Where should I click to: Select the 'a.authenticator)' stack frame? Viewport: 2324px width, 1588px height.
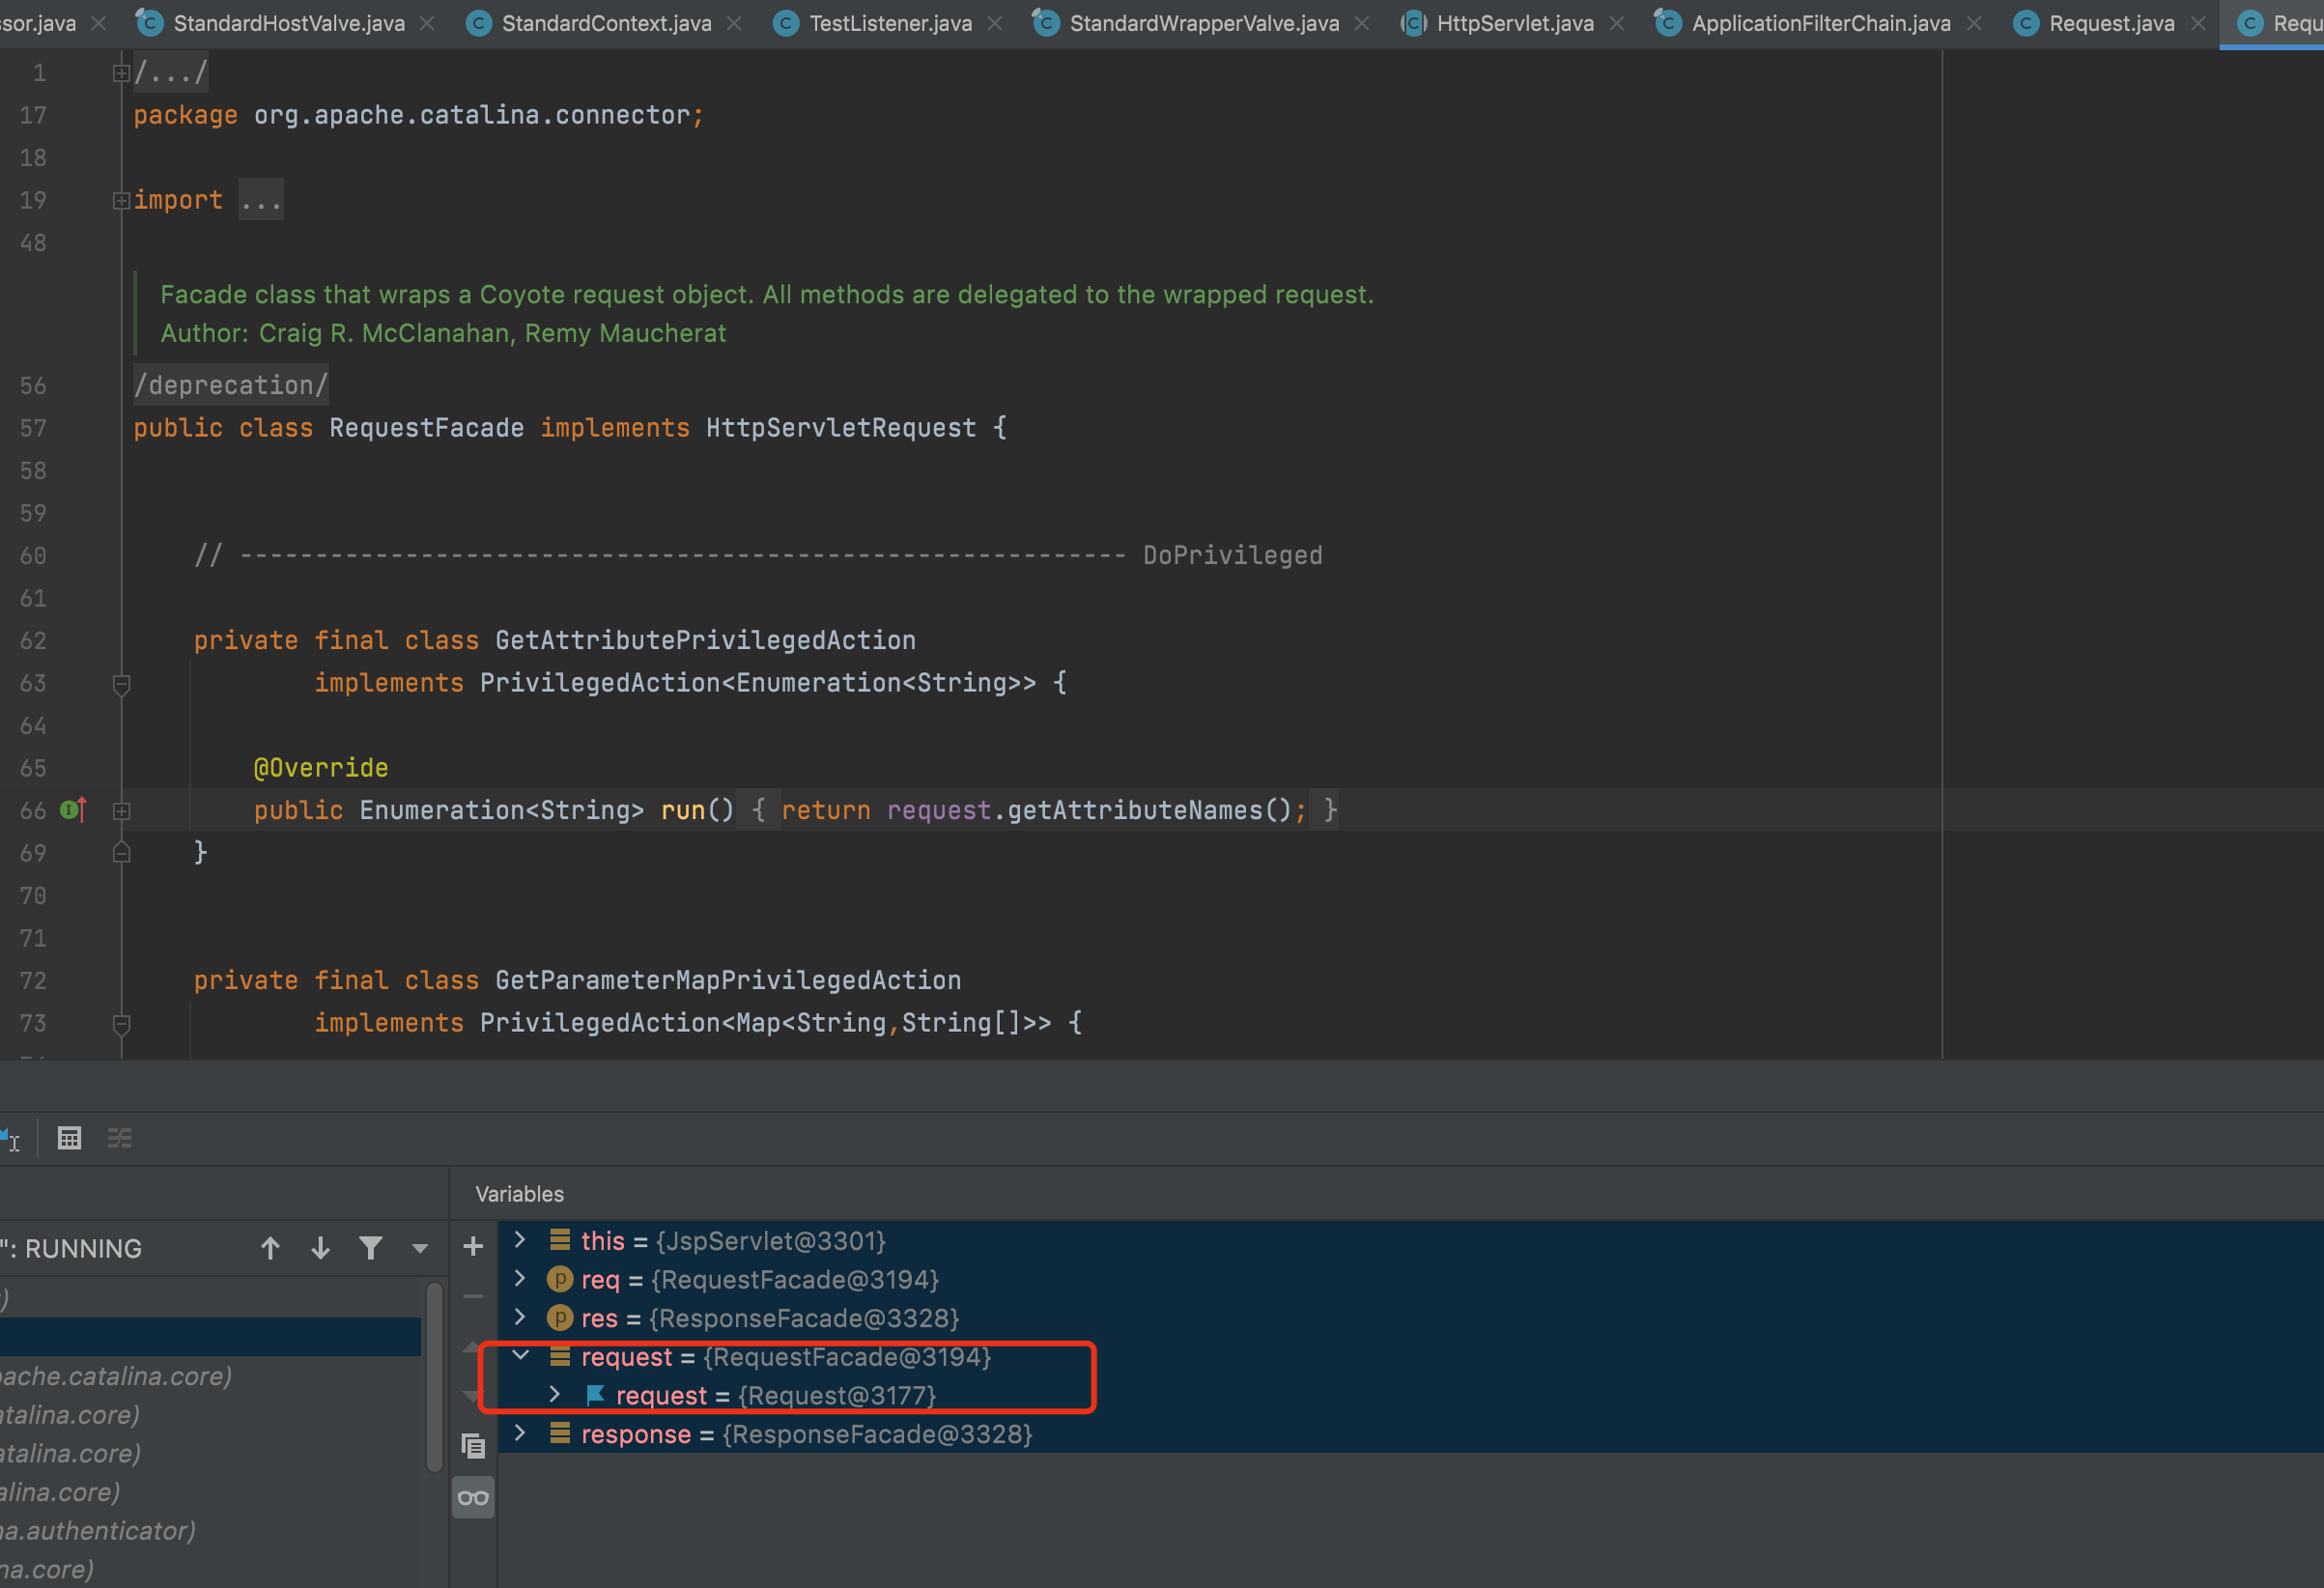210,1531
